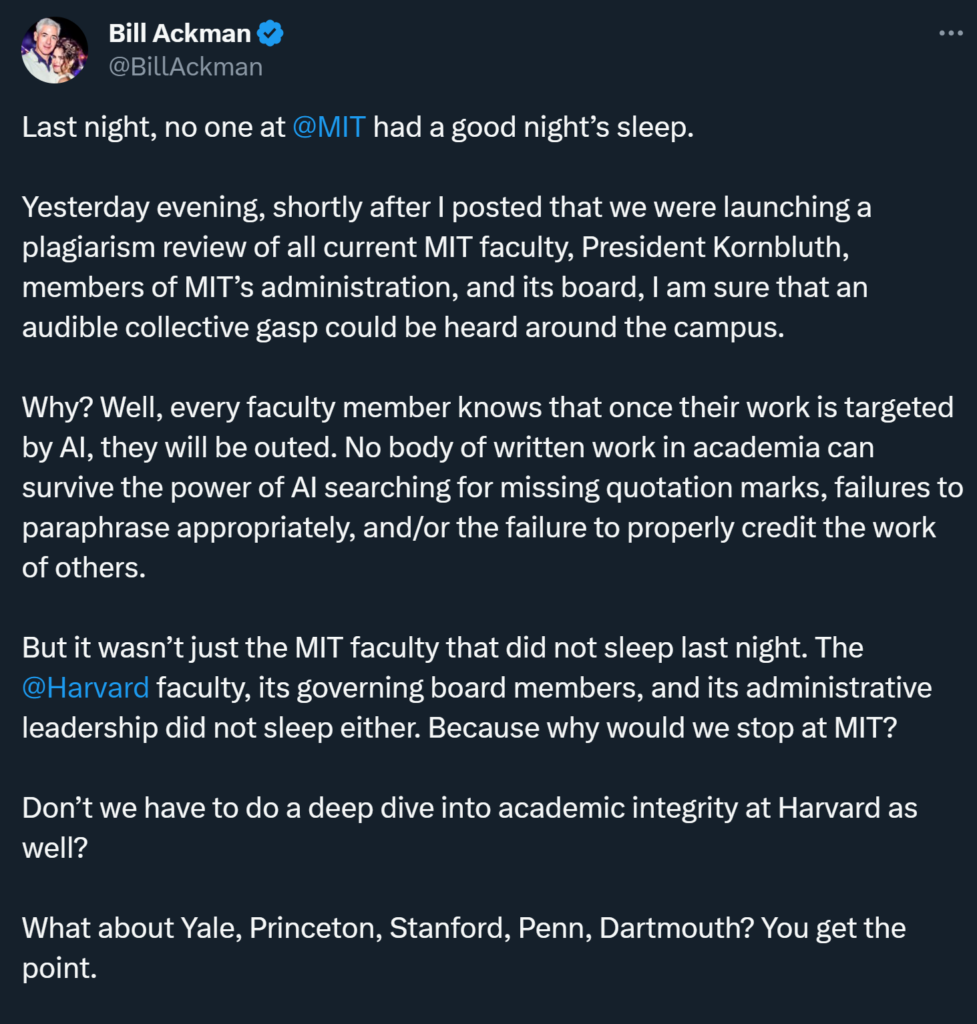977x1024 pixels.
Task: Open Bill Ackman's profile picture
Action: 55,50
